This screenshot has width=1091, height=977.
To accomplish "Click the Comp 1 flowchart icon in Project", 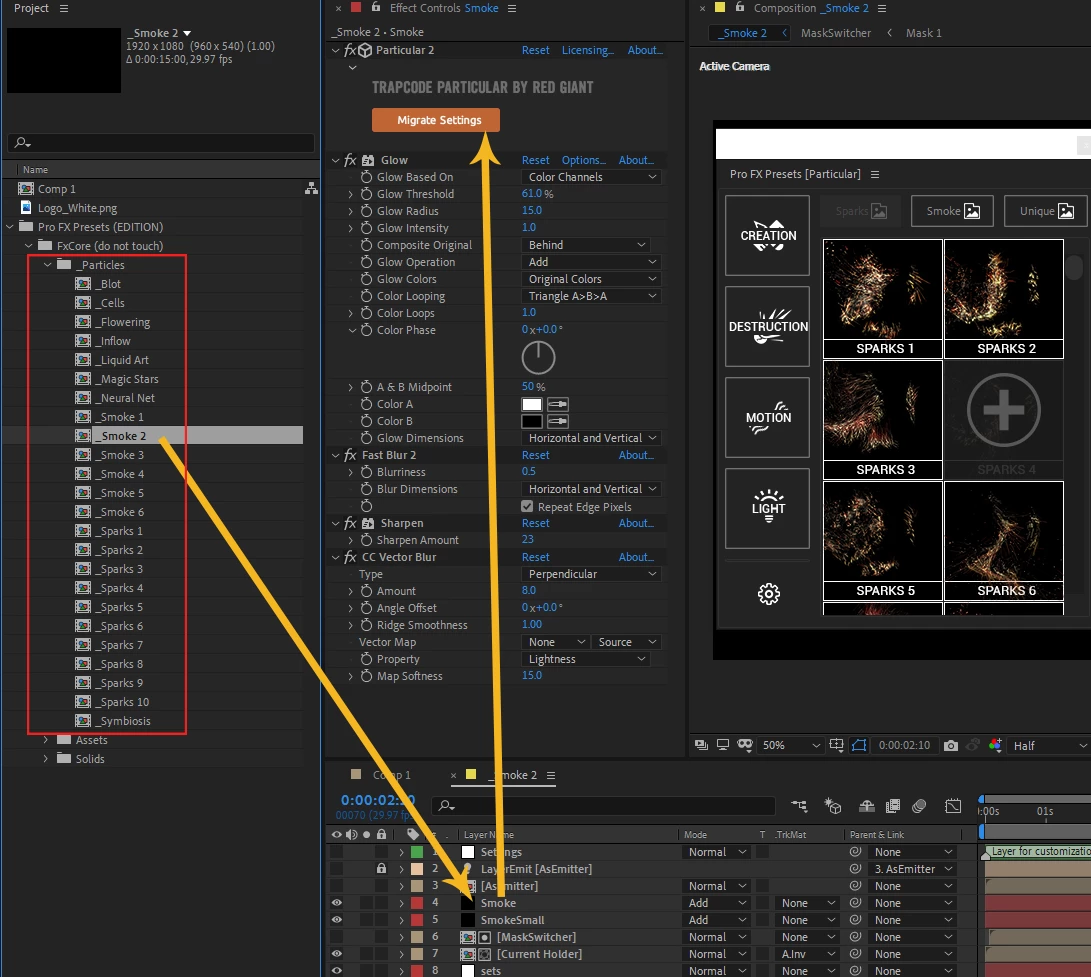I will coord(311,189).
